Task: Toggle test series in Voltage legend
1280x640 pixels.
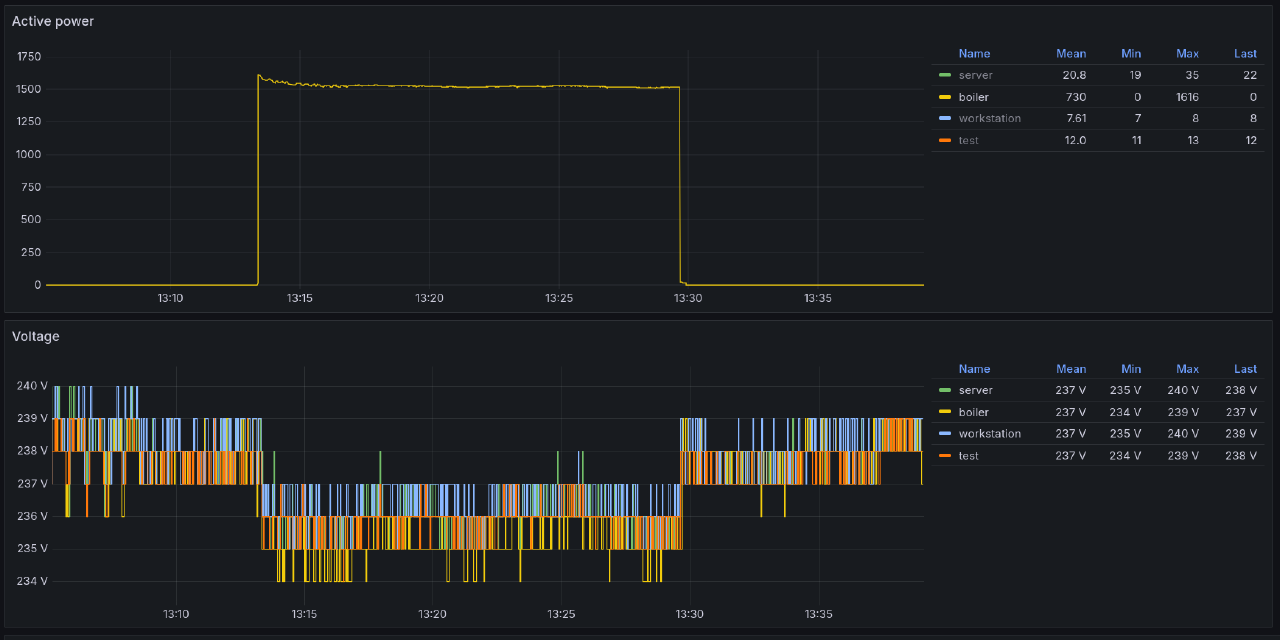Action: coord(968,456)
